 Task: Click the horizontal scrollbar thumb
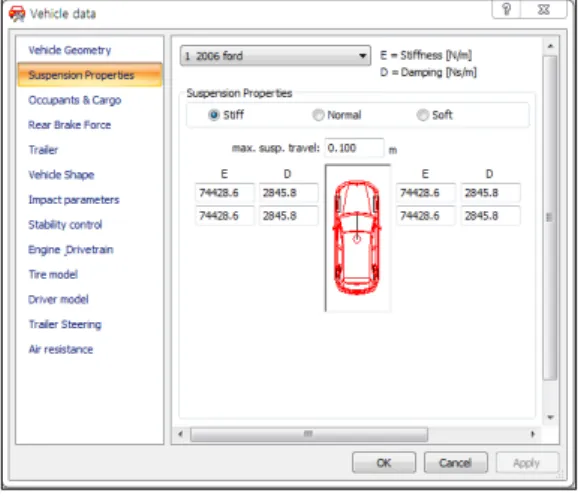tap(309, 434)
